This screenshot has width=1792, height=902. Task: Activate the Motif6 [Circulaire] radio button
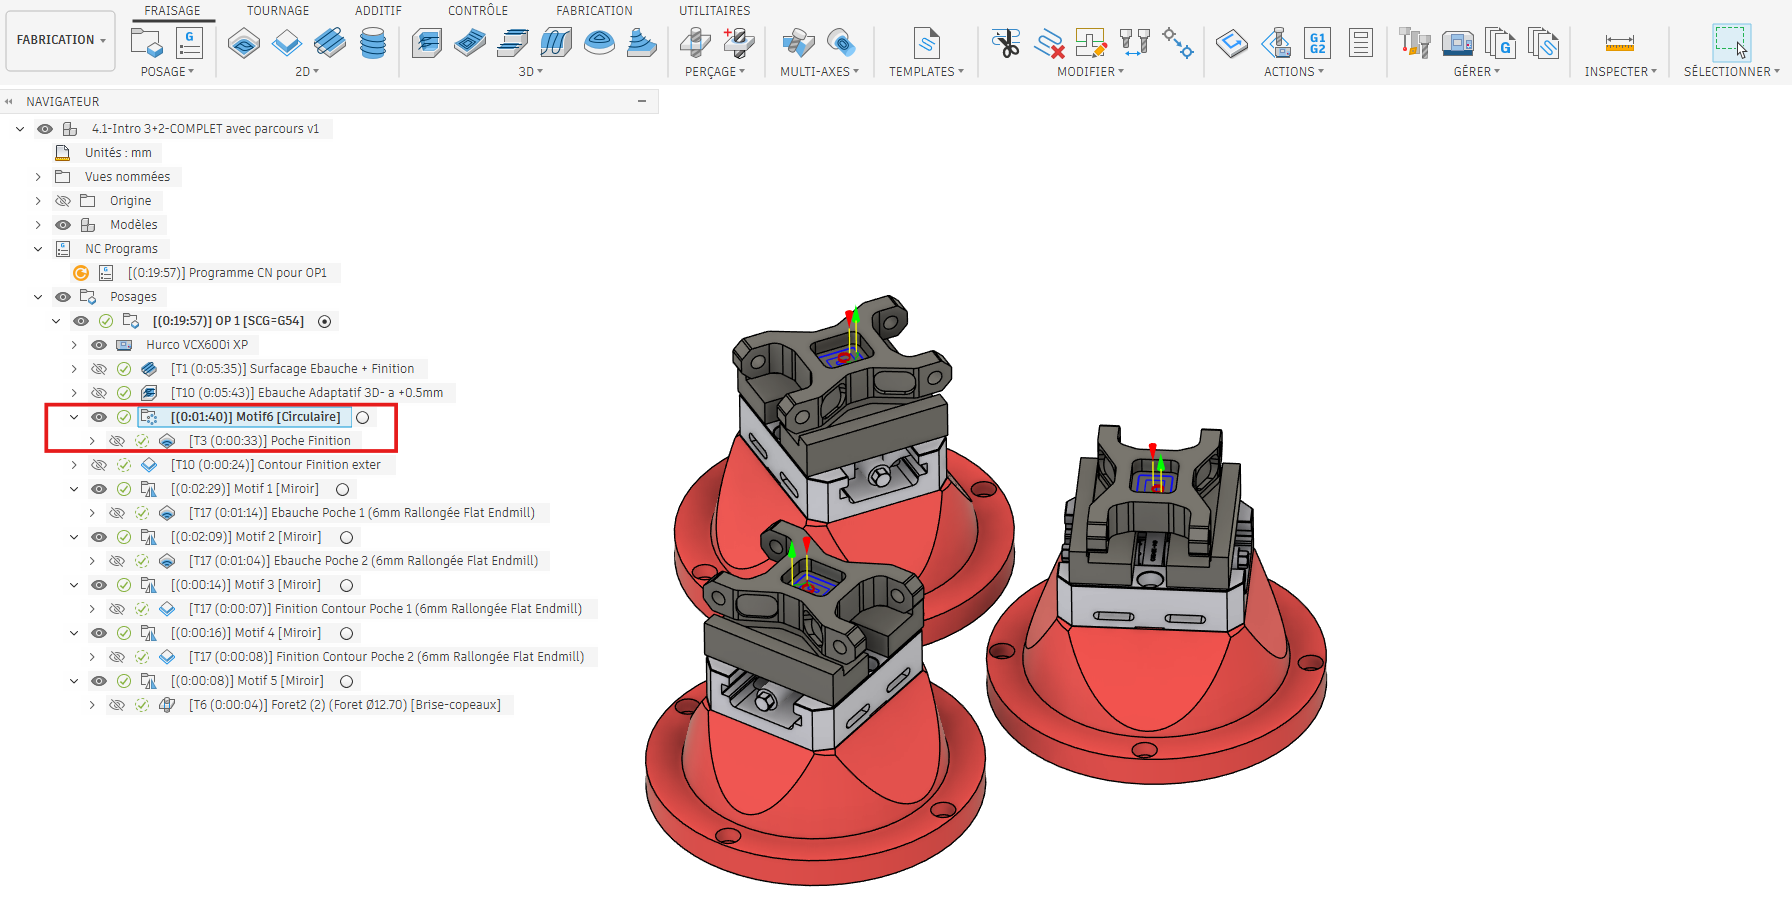pyautogui.click(x=363, y=417)
